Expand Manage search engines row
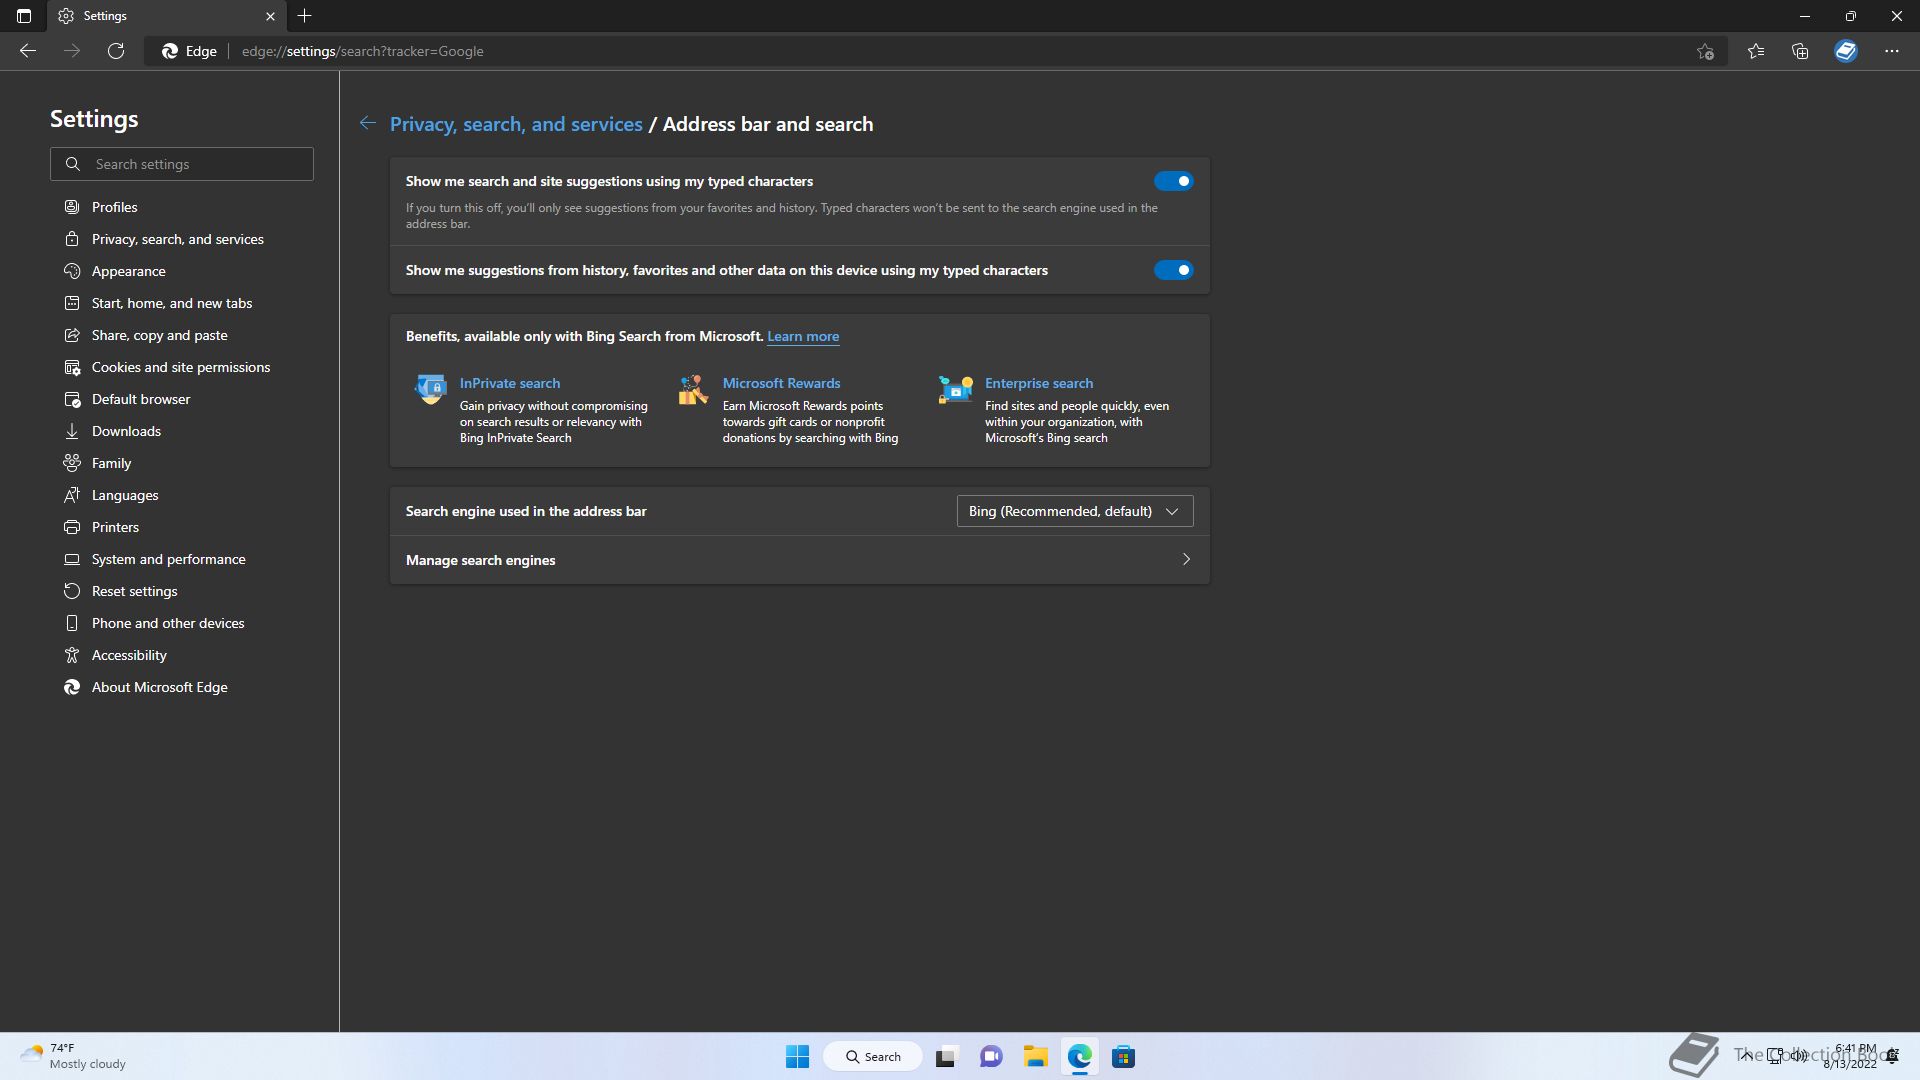This screenshot has height=1080, width=1920. [800, 560]
